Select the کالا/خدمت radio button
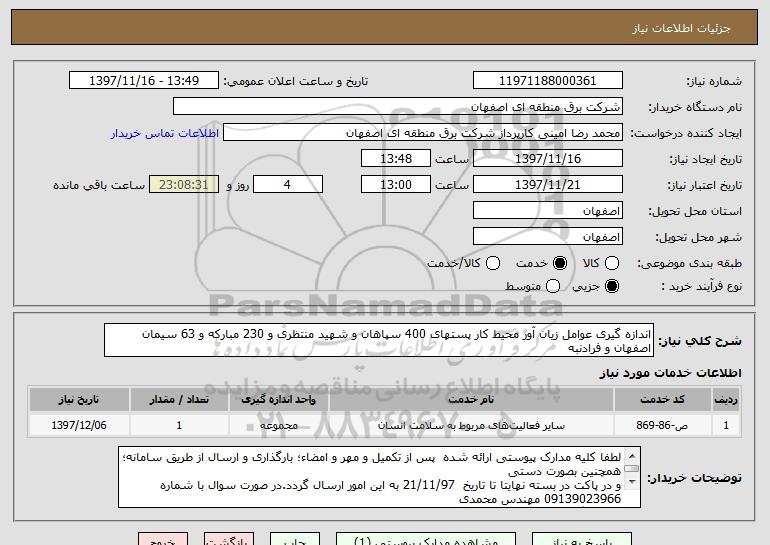Viewport: 770px width, 545px height. click(493, 263)
